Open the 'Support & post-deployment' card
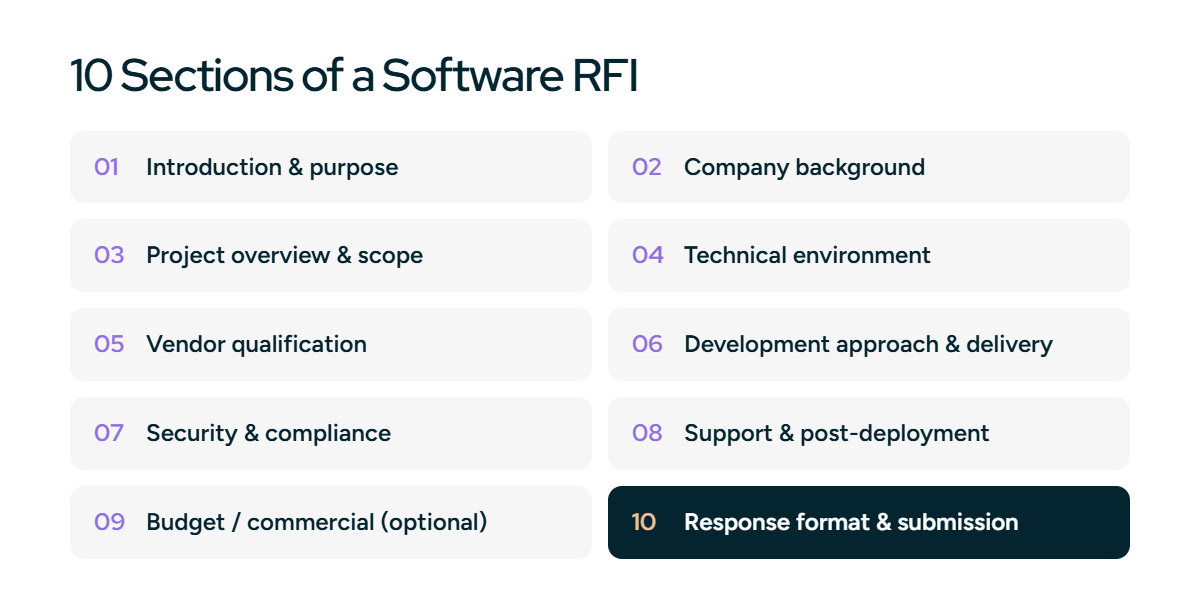Image resolution: width=1200 pixels, height=600 pixels. tap(869, 434)
